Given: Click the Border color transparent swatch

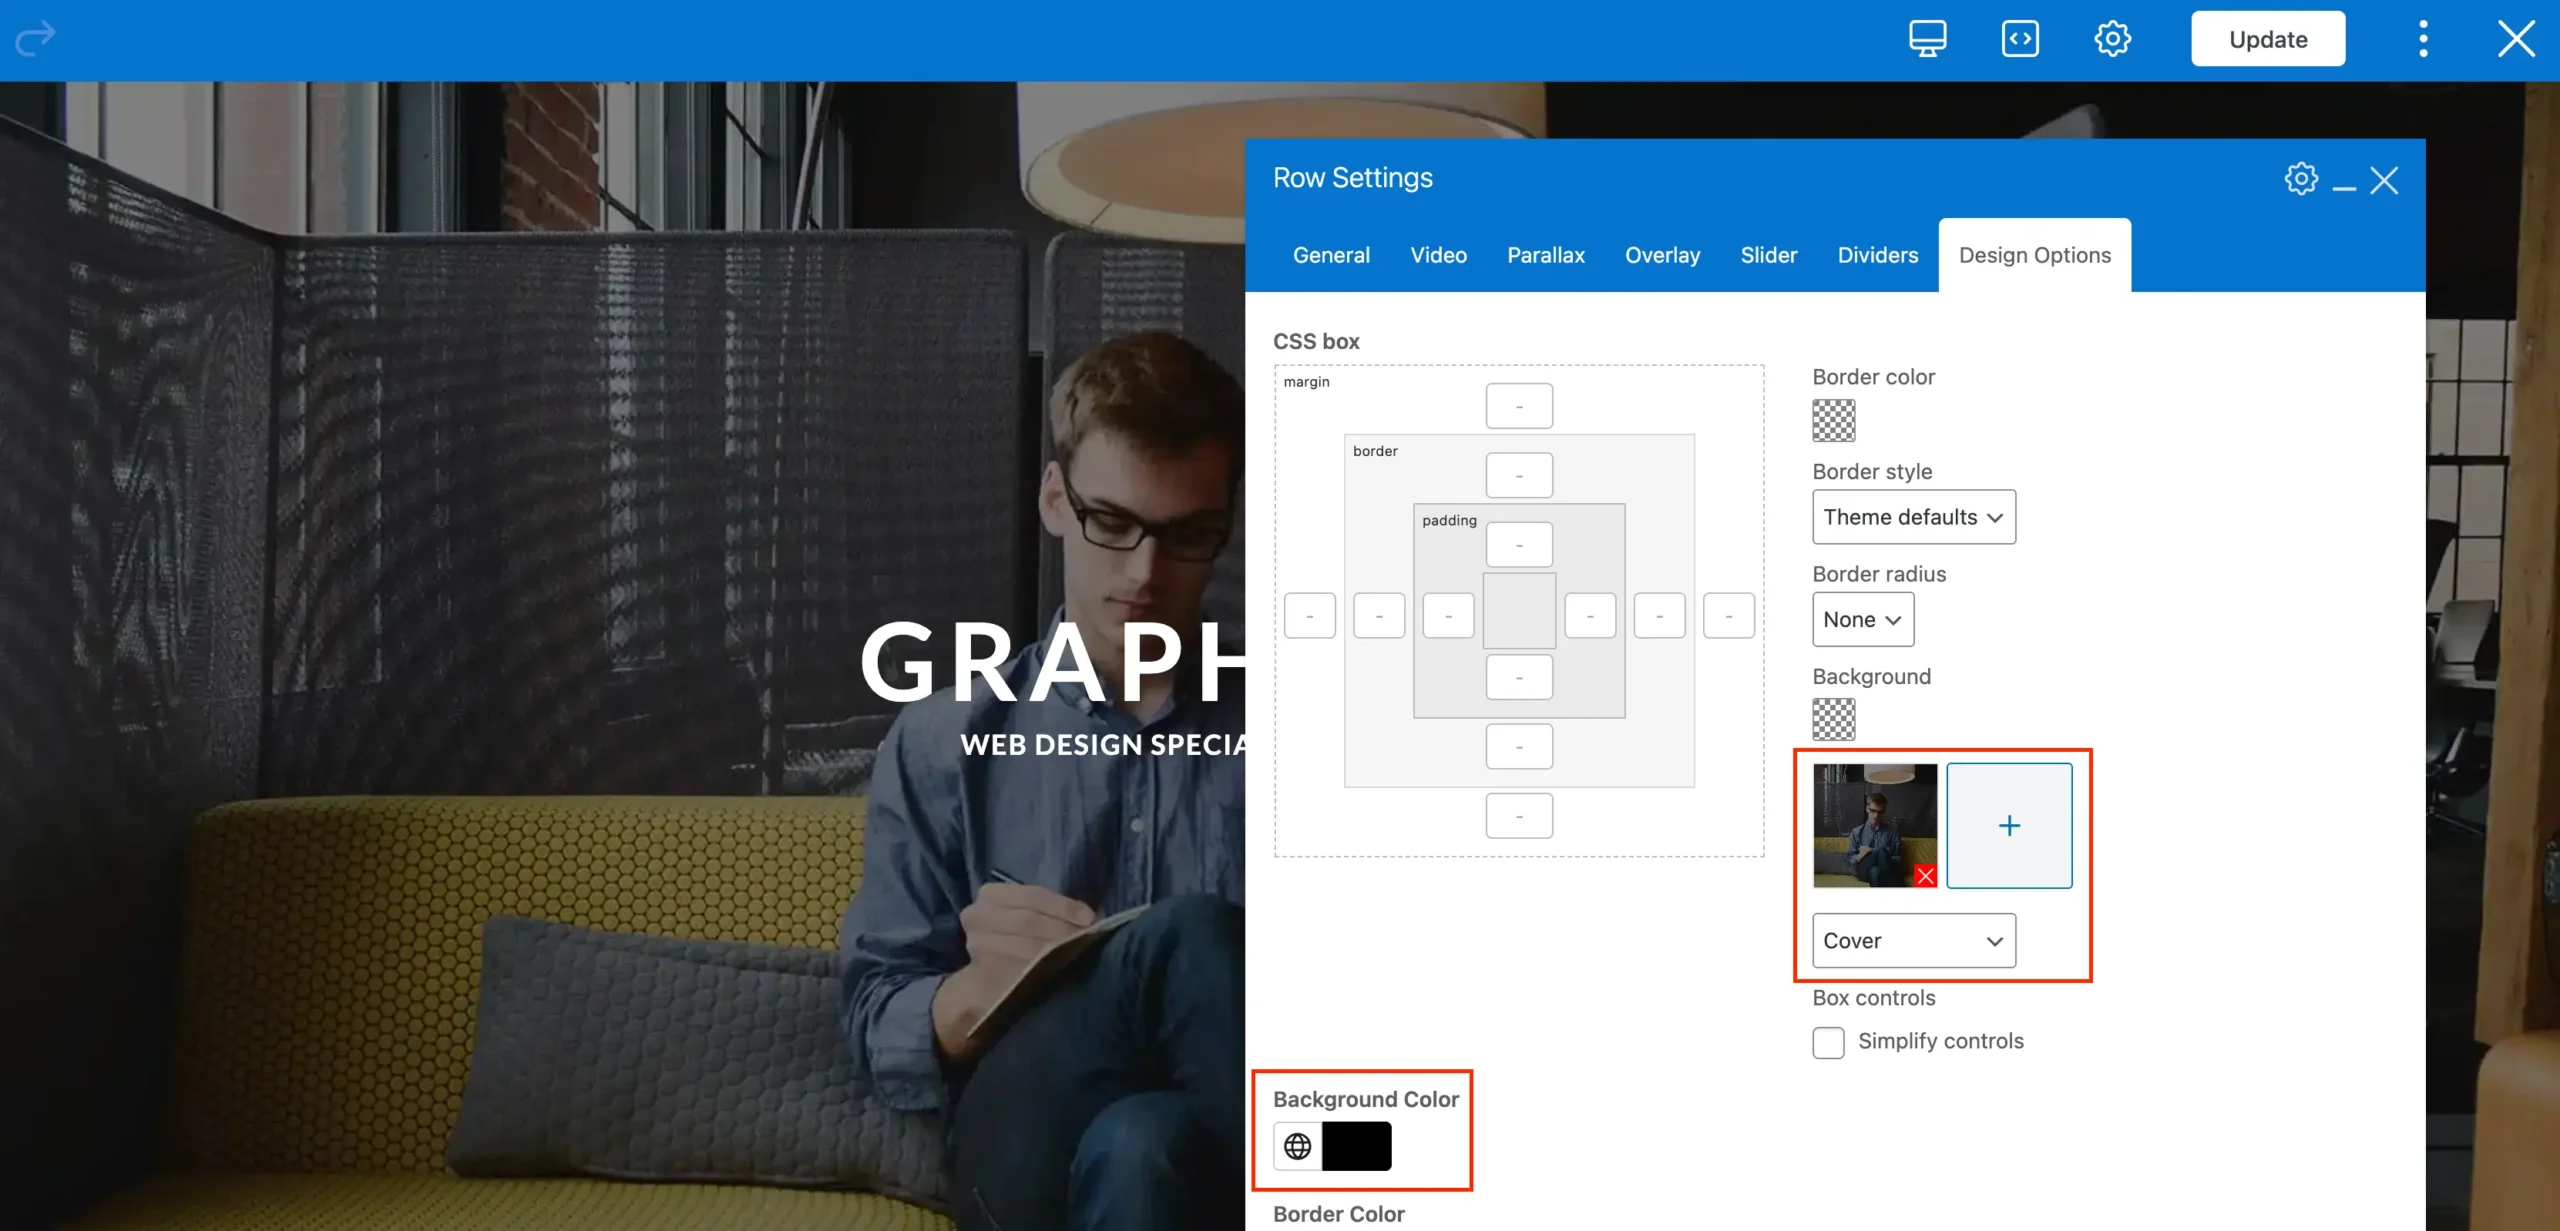Looking at the screenshot, I should [1833, 420].
